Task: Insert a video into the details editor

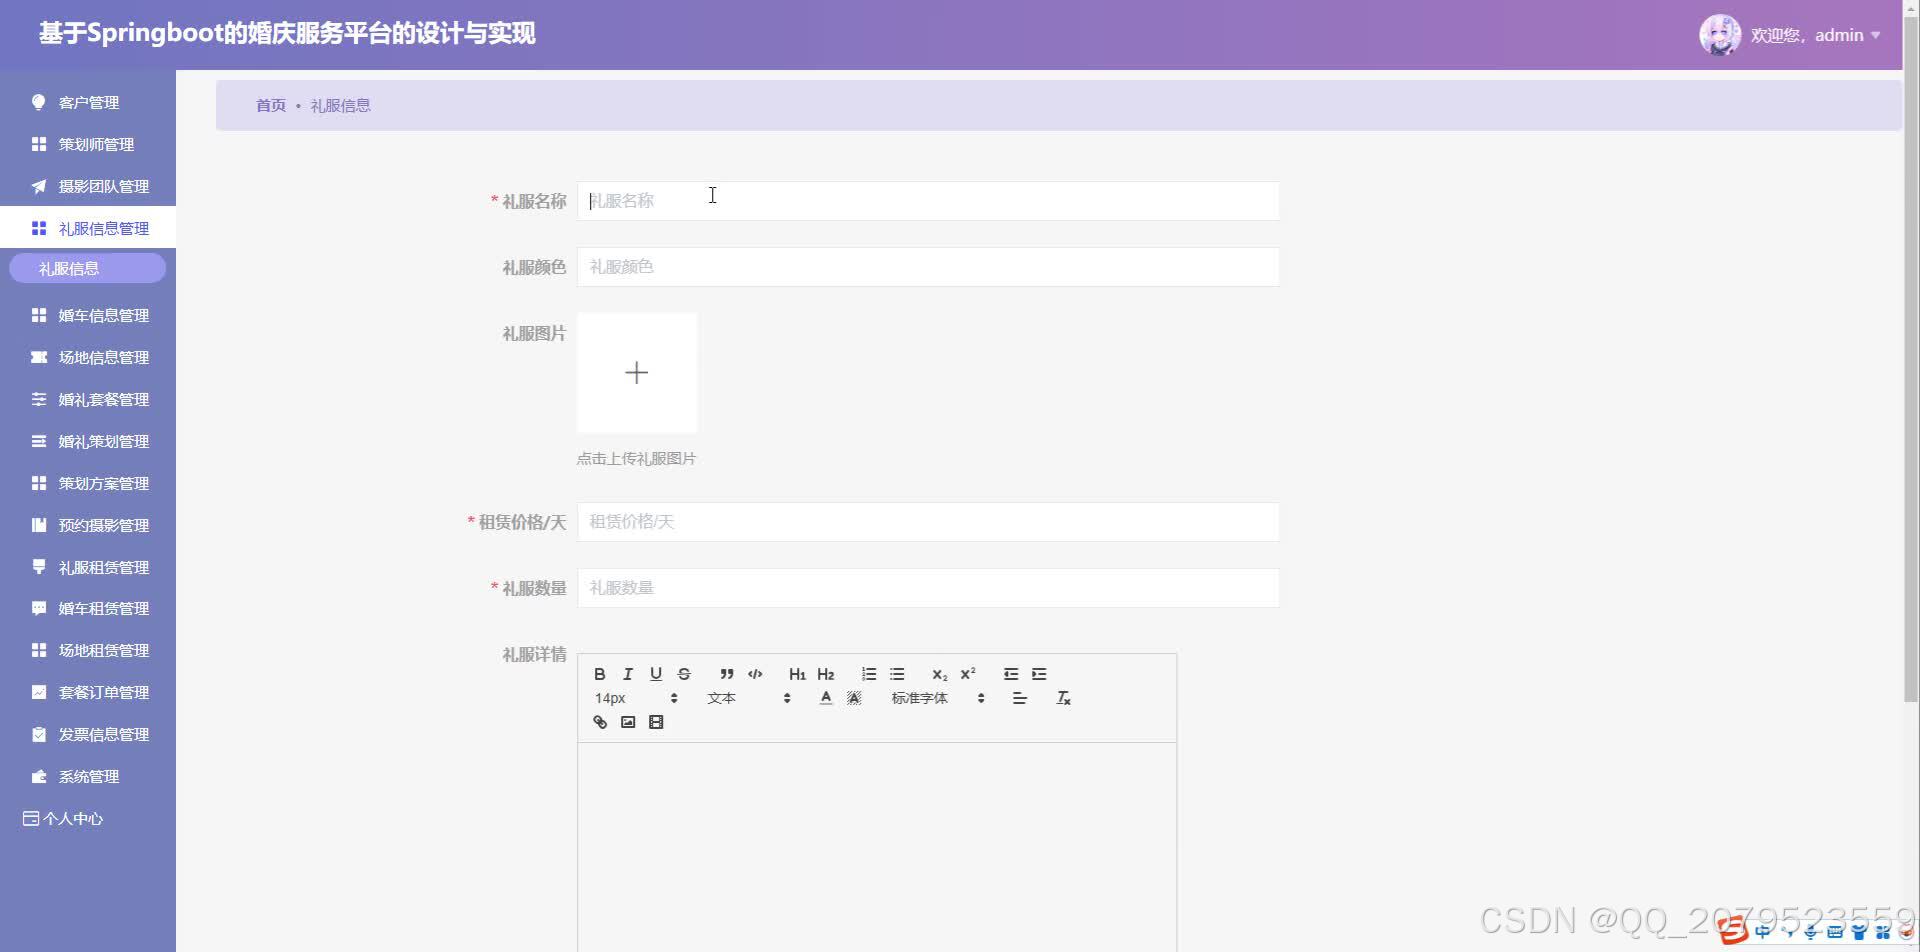Action: tap(656, 722)
